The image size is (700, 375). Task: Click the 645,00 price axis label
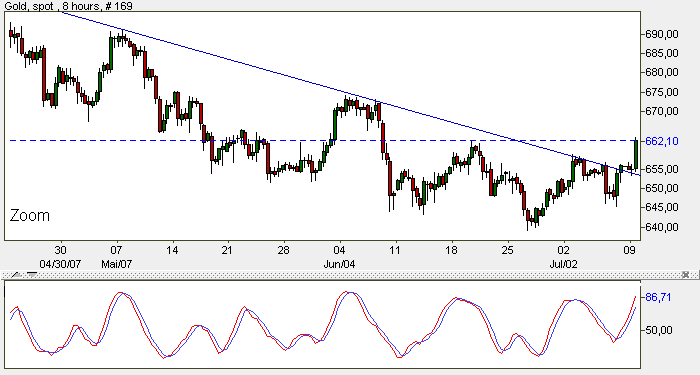(662, 208)
